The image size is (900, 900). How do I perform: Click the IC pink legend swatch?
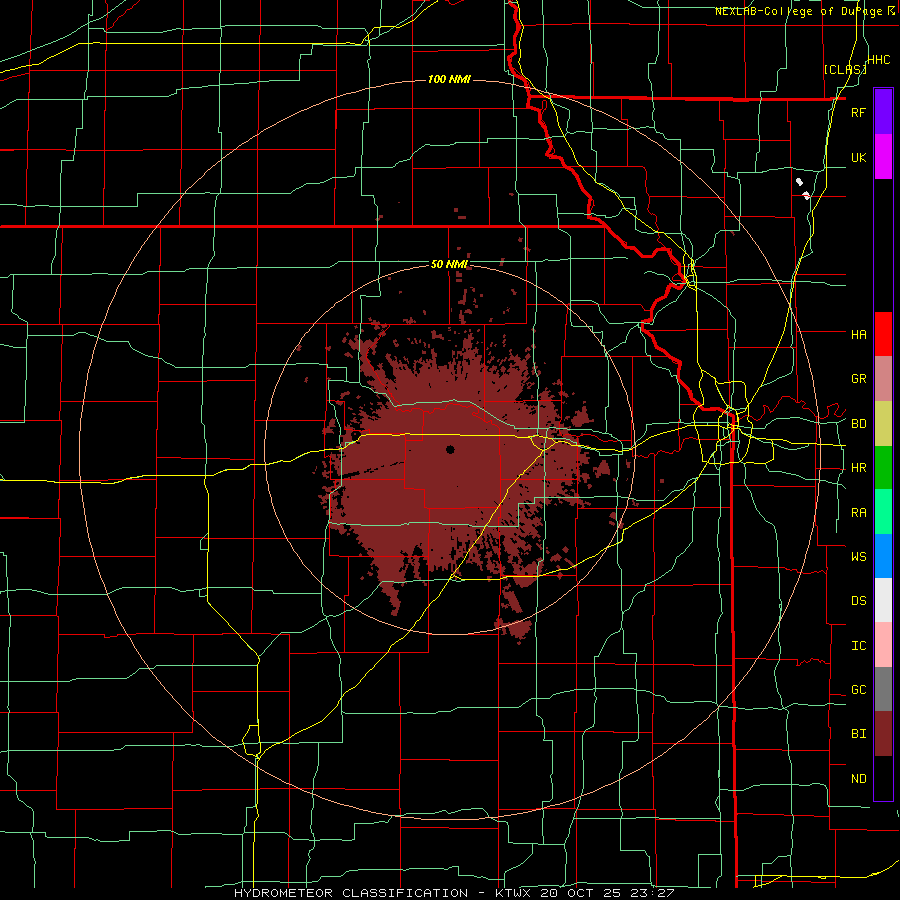click(883, 645)
